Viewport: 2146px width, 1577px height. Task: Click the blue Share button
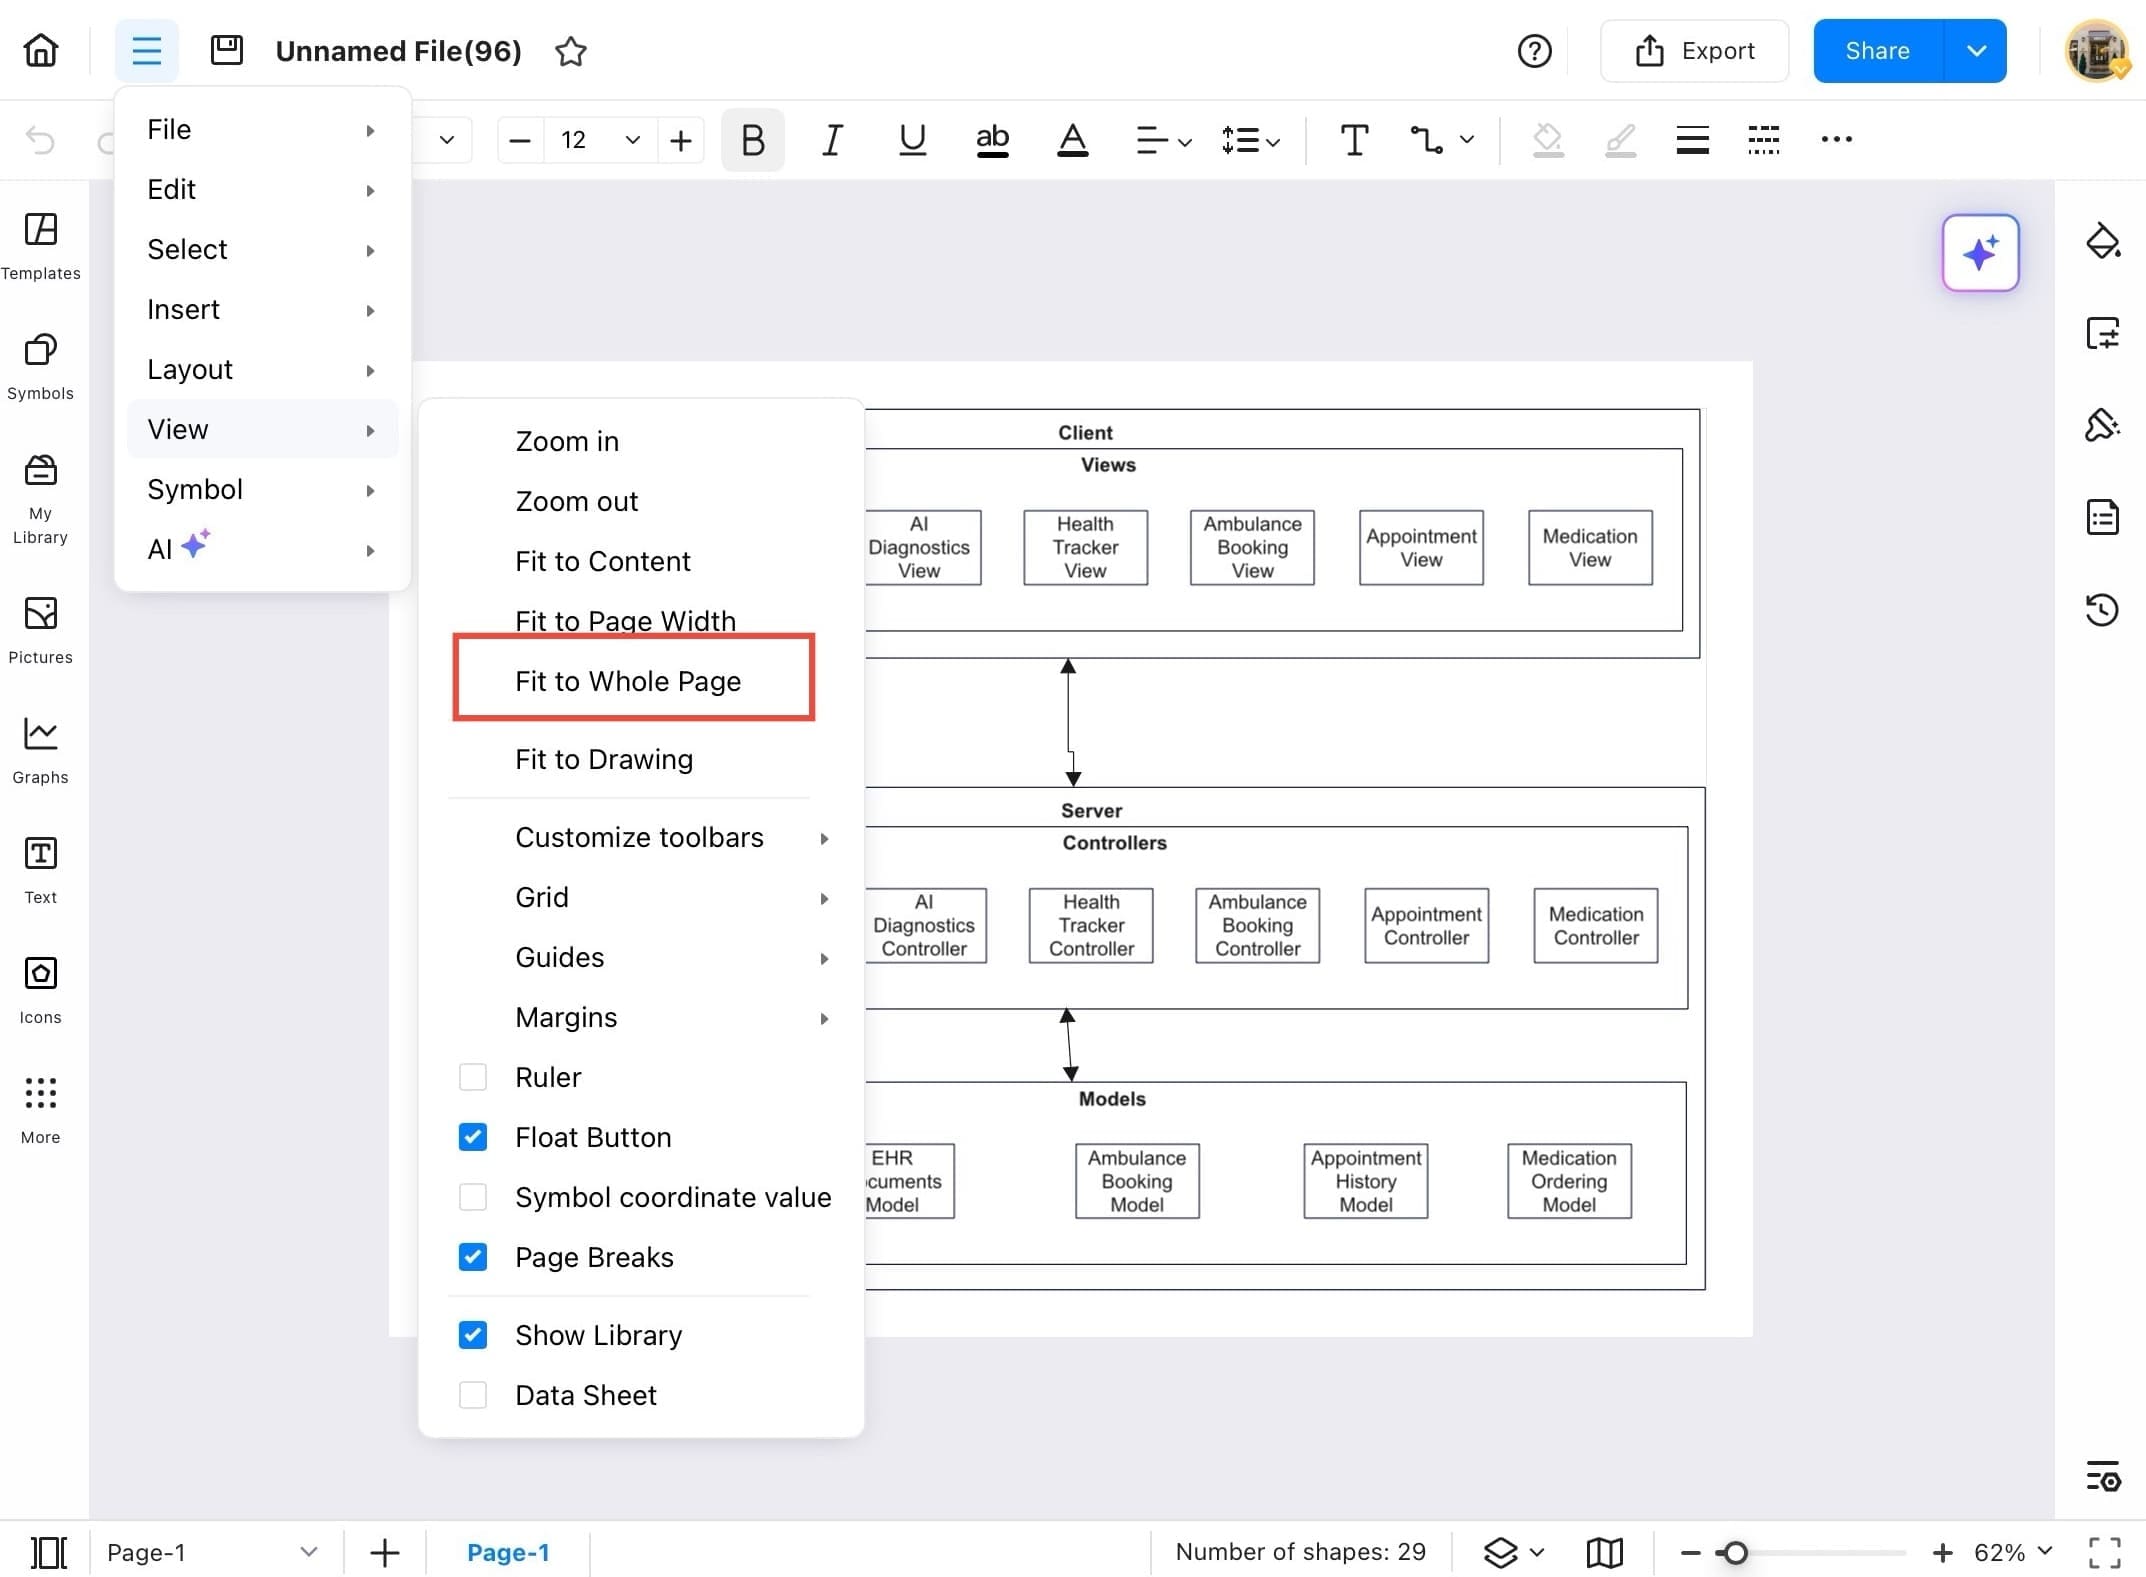click(x=1877, y=51)
